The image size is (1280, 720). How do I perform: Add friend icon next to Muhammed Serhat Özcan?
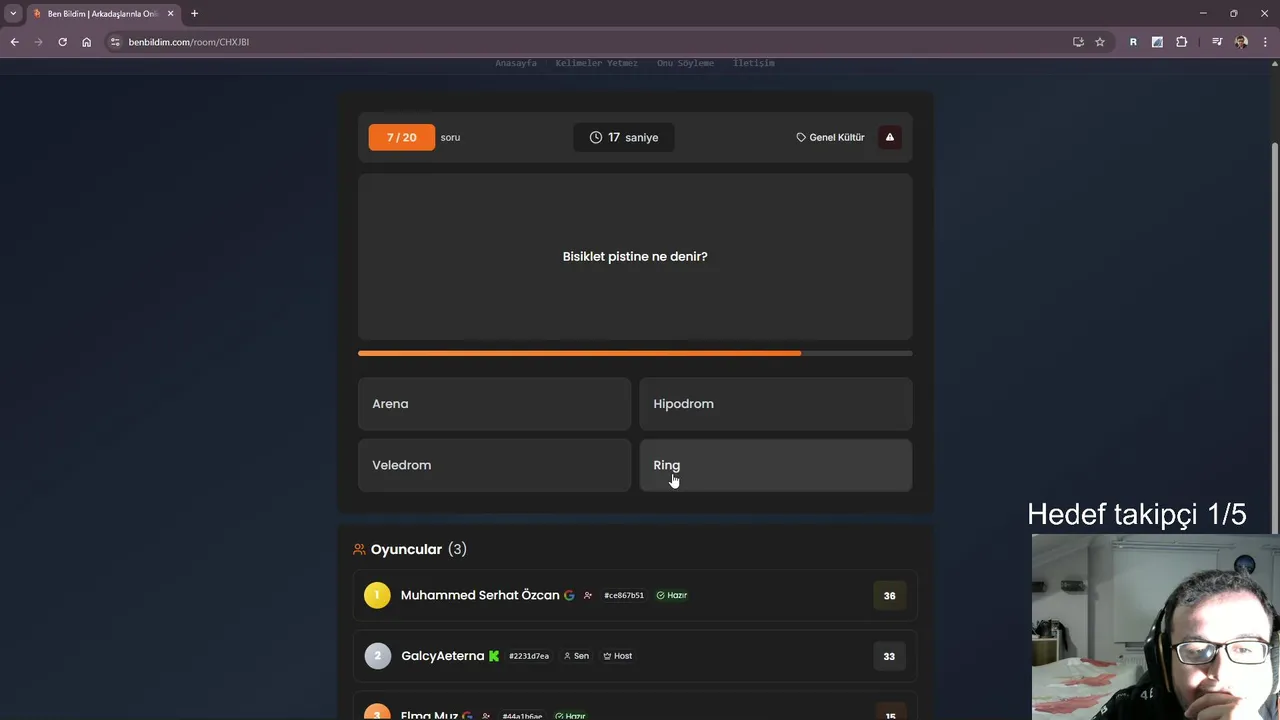click(588, 595)
